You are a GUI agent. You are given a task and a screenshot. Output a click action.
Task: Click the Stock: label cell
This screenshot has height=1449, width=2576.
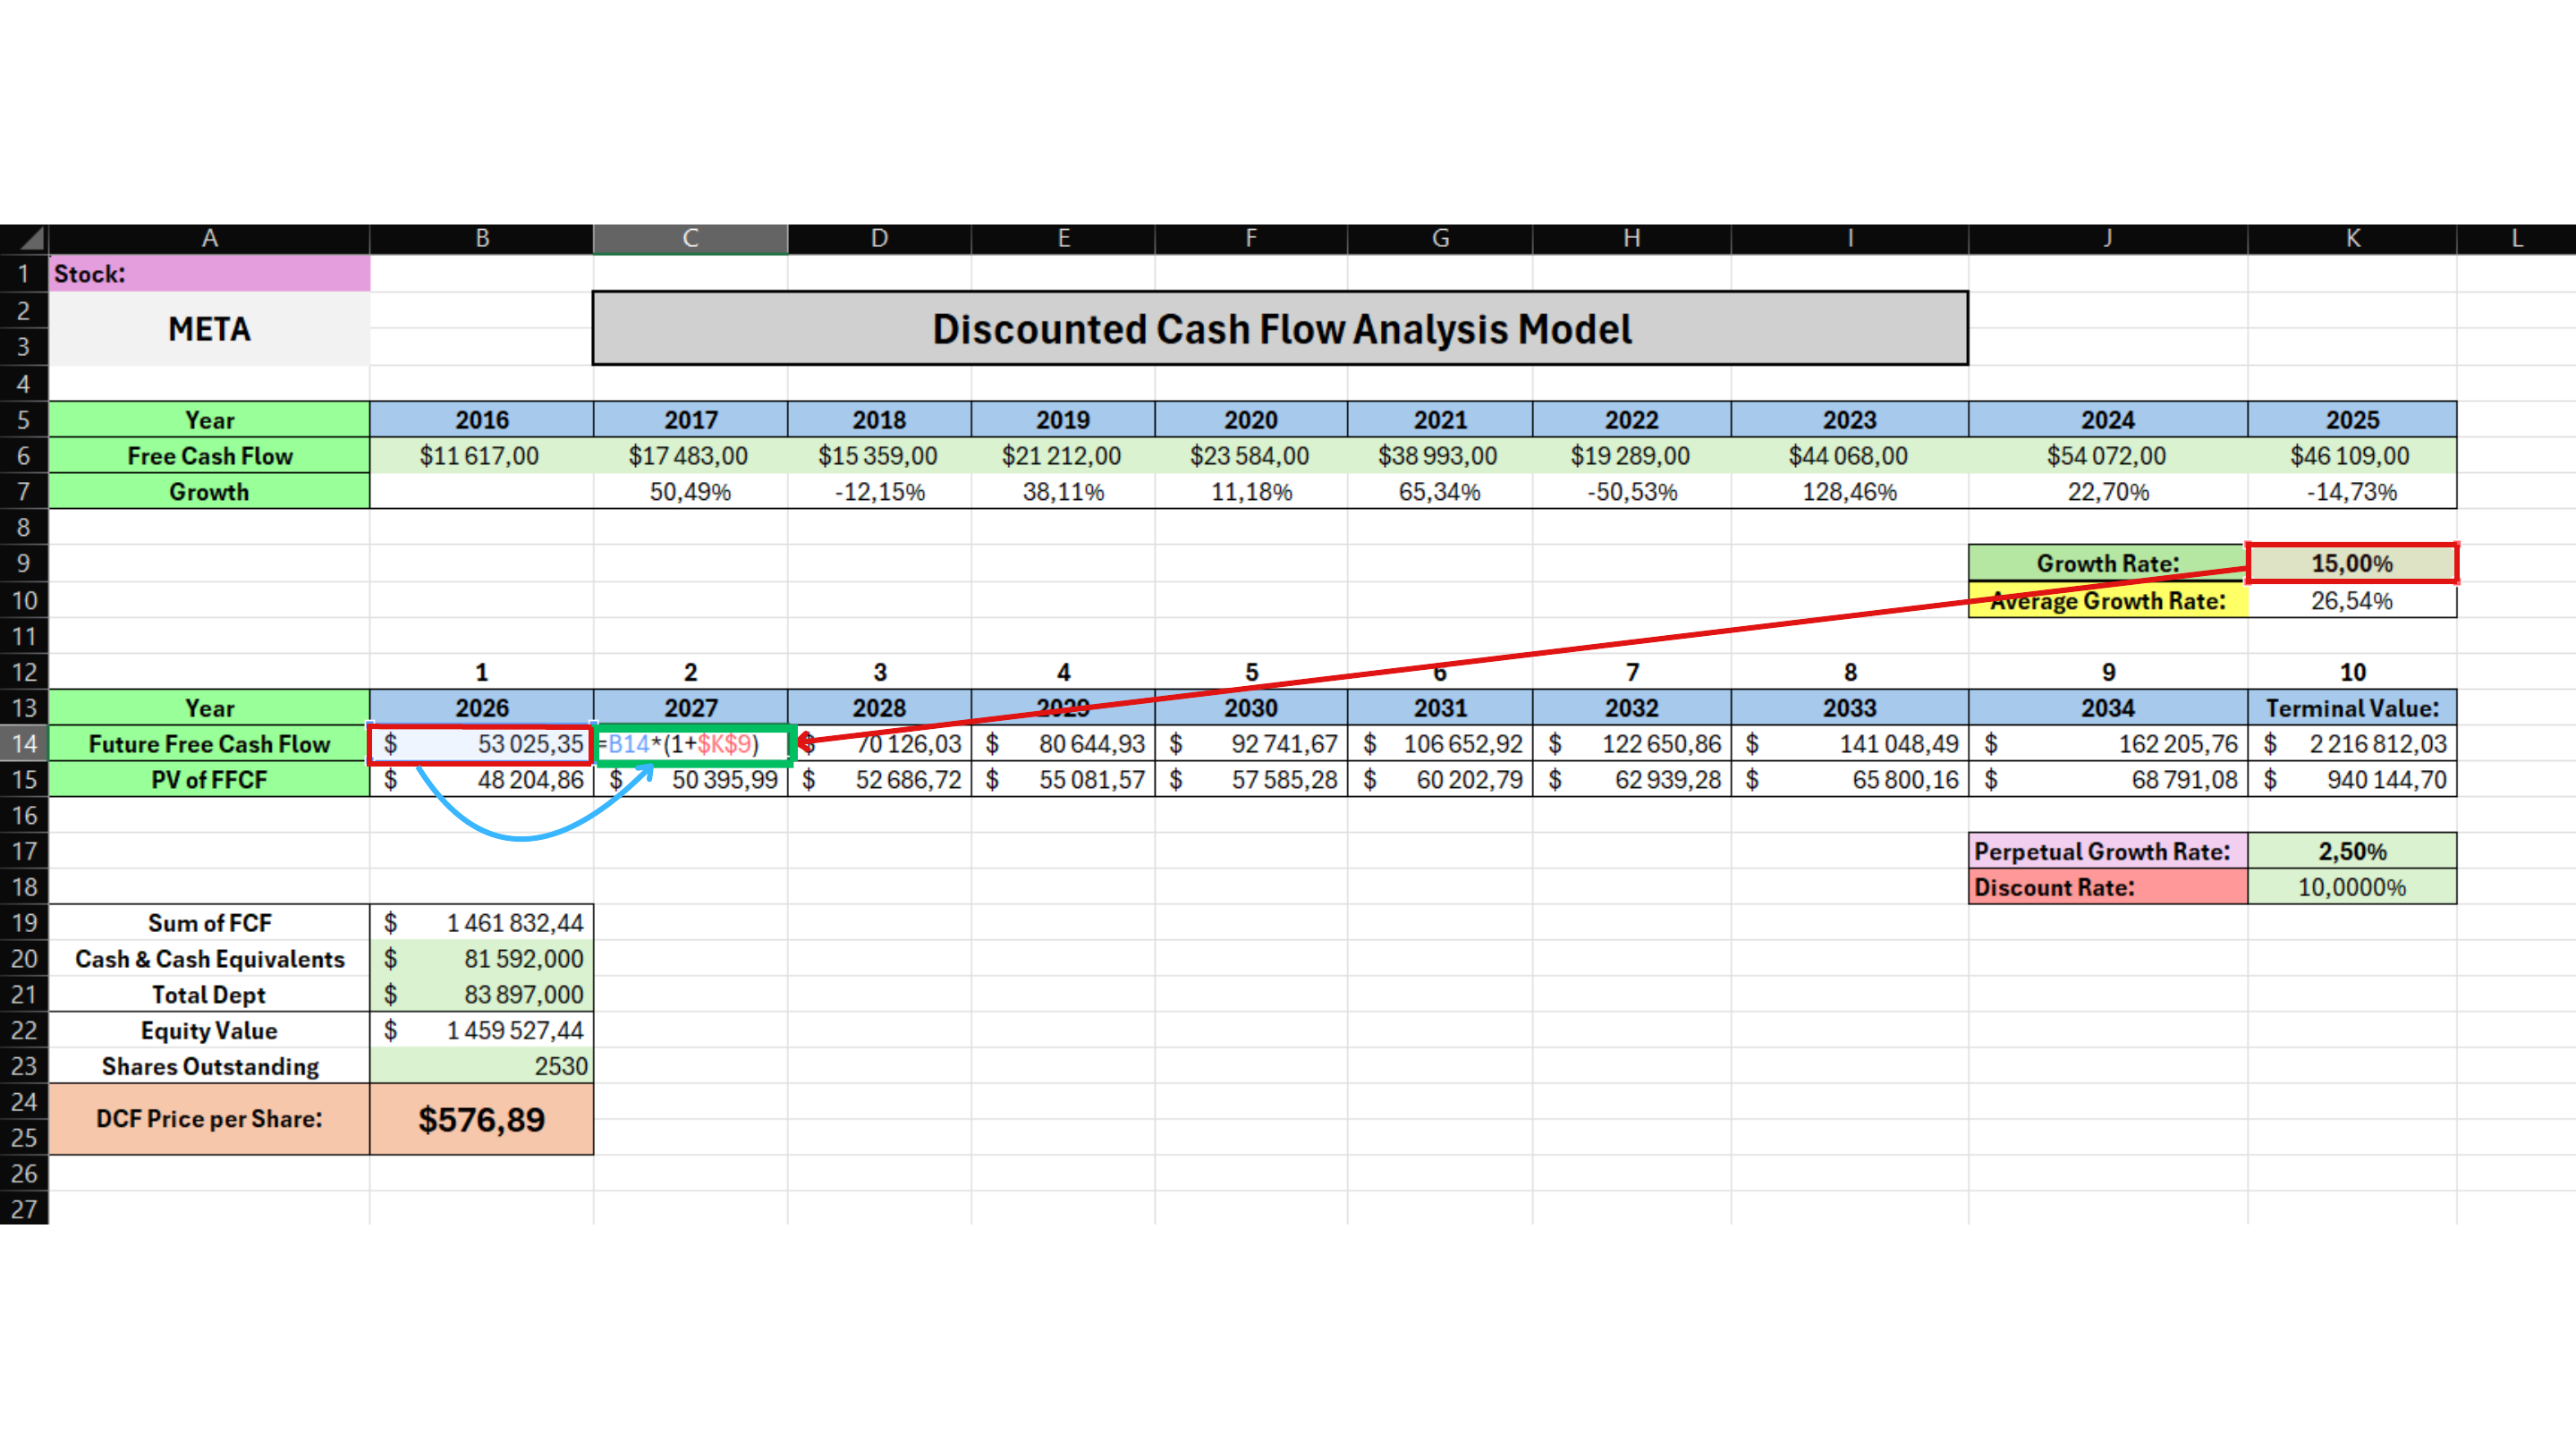209,274
